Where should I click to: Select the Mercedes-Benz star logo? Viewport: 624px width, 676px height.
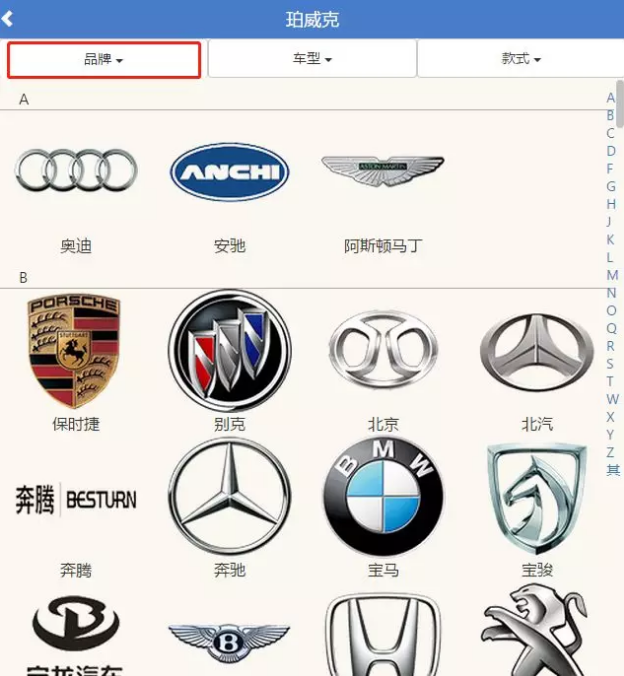[229, 497]
